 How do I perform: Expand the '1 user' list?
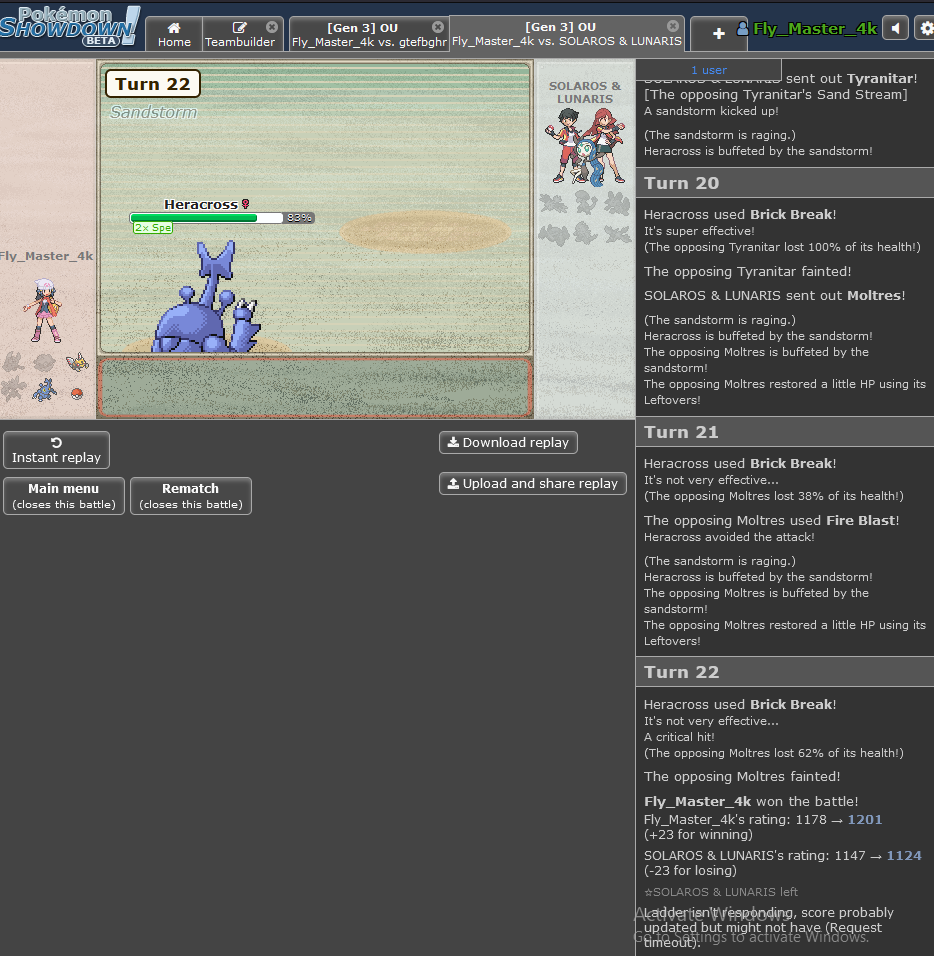tap(709, 70)
